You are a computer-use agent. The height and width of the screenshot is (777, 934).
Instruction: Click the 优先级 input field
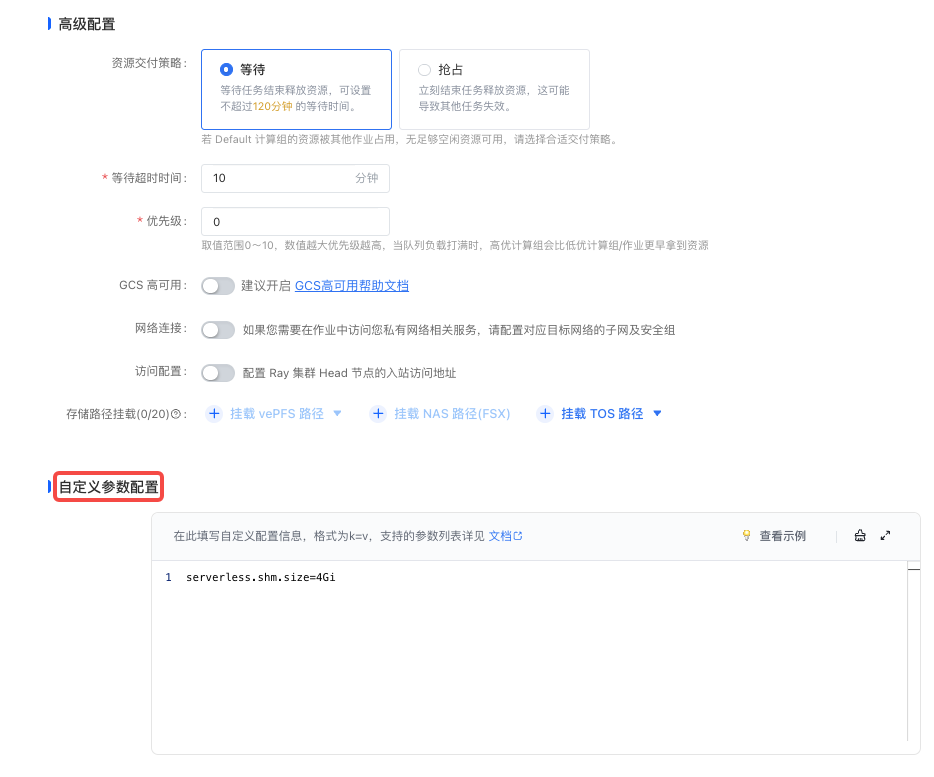click(x=295, y=222)
